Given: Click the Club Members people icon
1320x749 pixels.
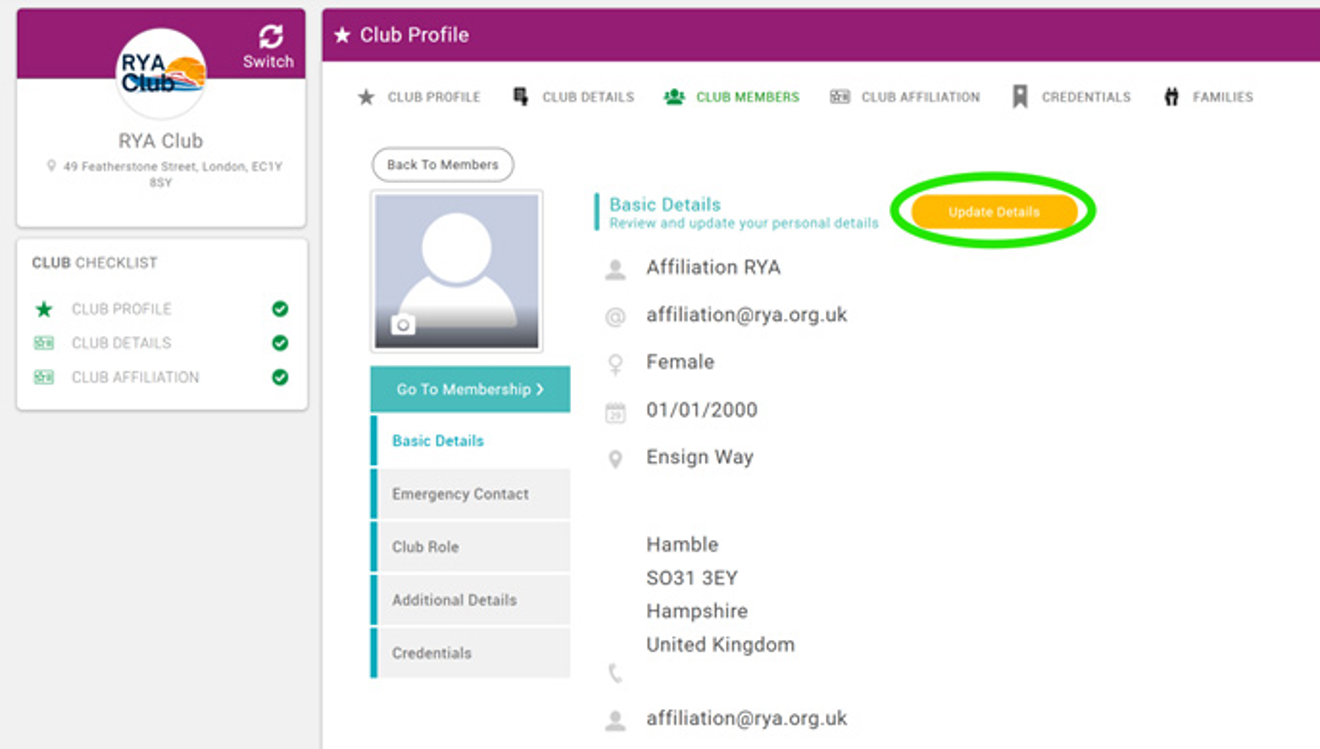Looking at the screenshot, I should pos(674,97).
